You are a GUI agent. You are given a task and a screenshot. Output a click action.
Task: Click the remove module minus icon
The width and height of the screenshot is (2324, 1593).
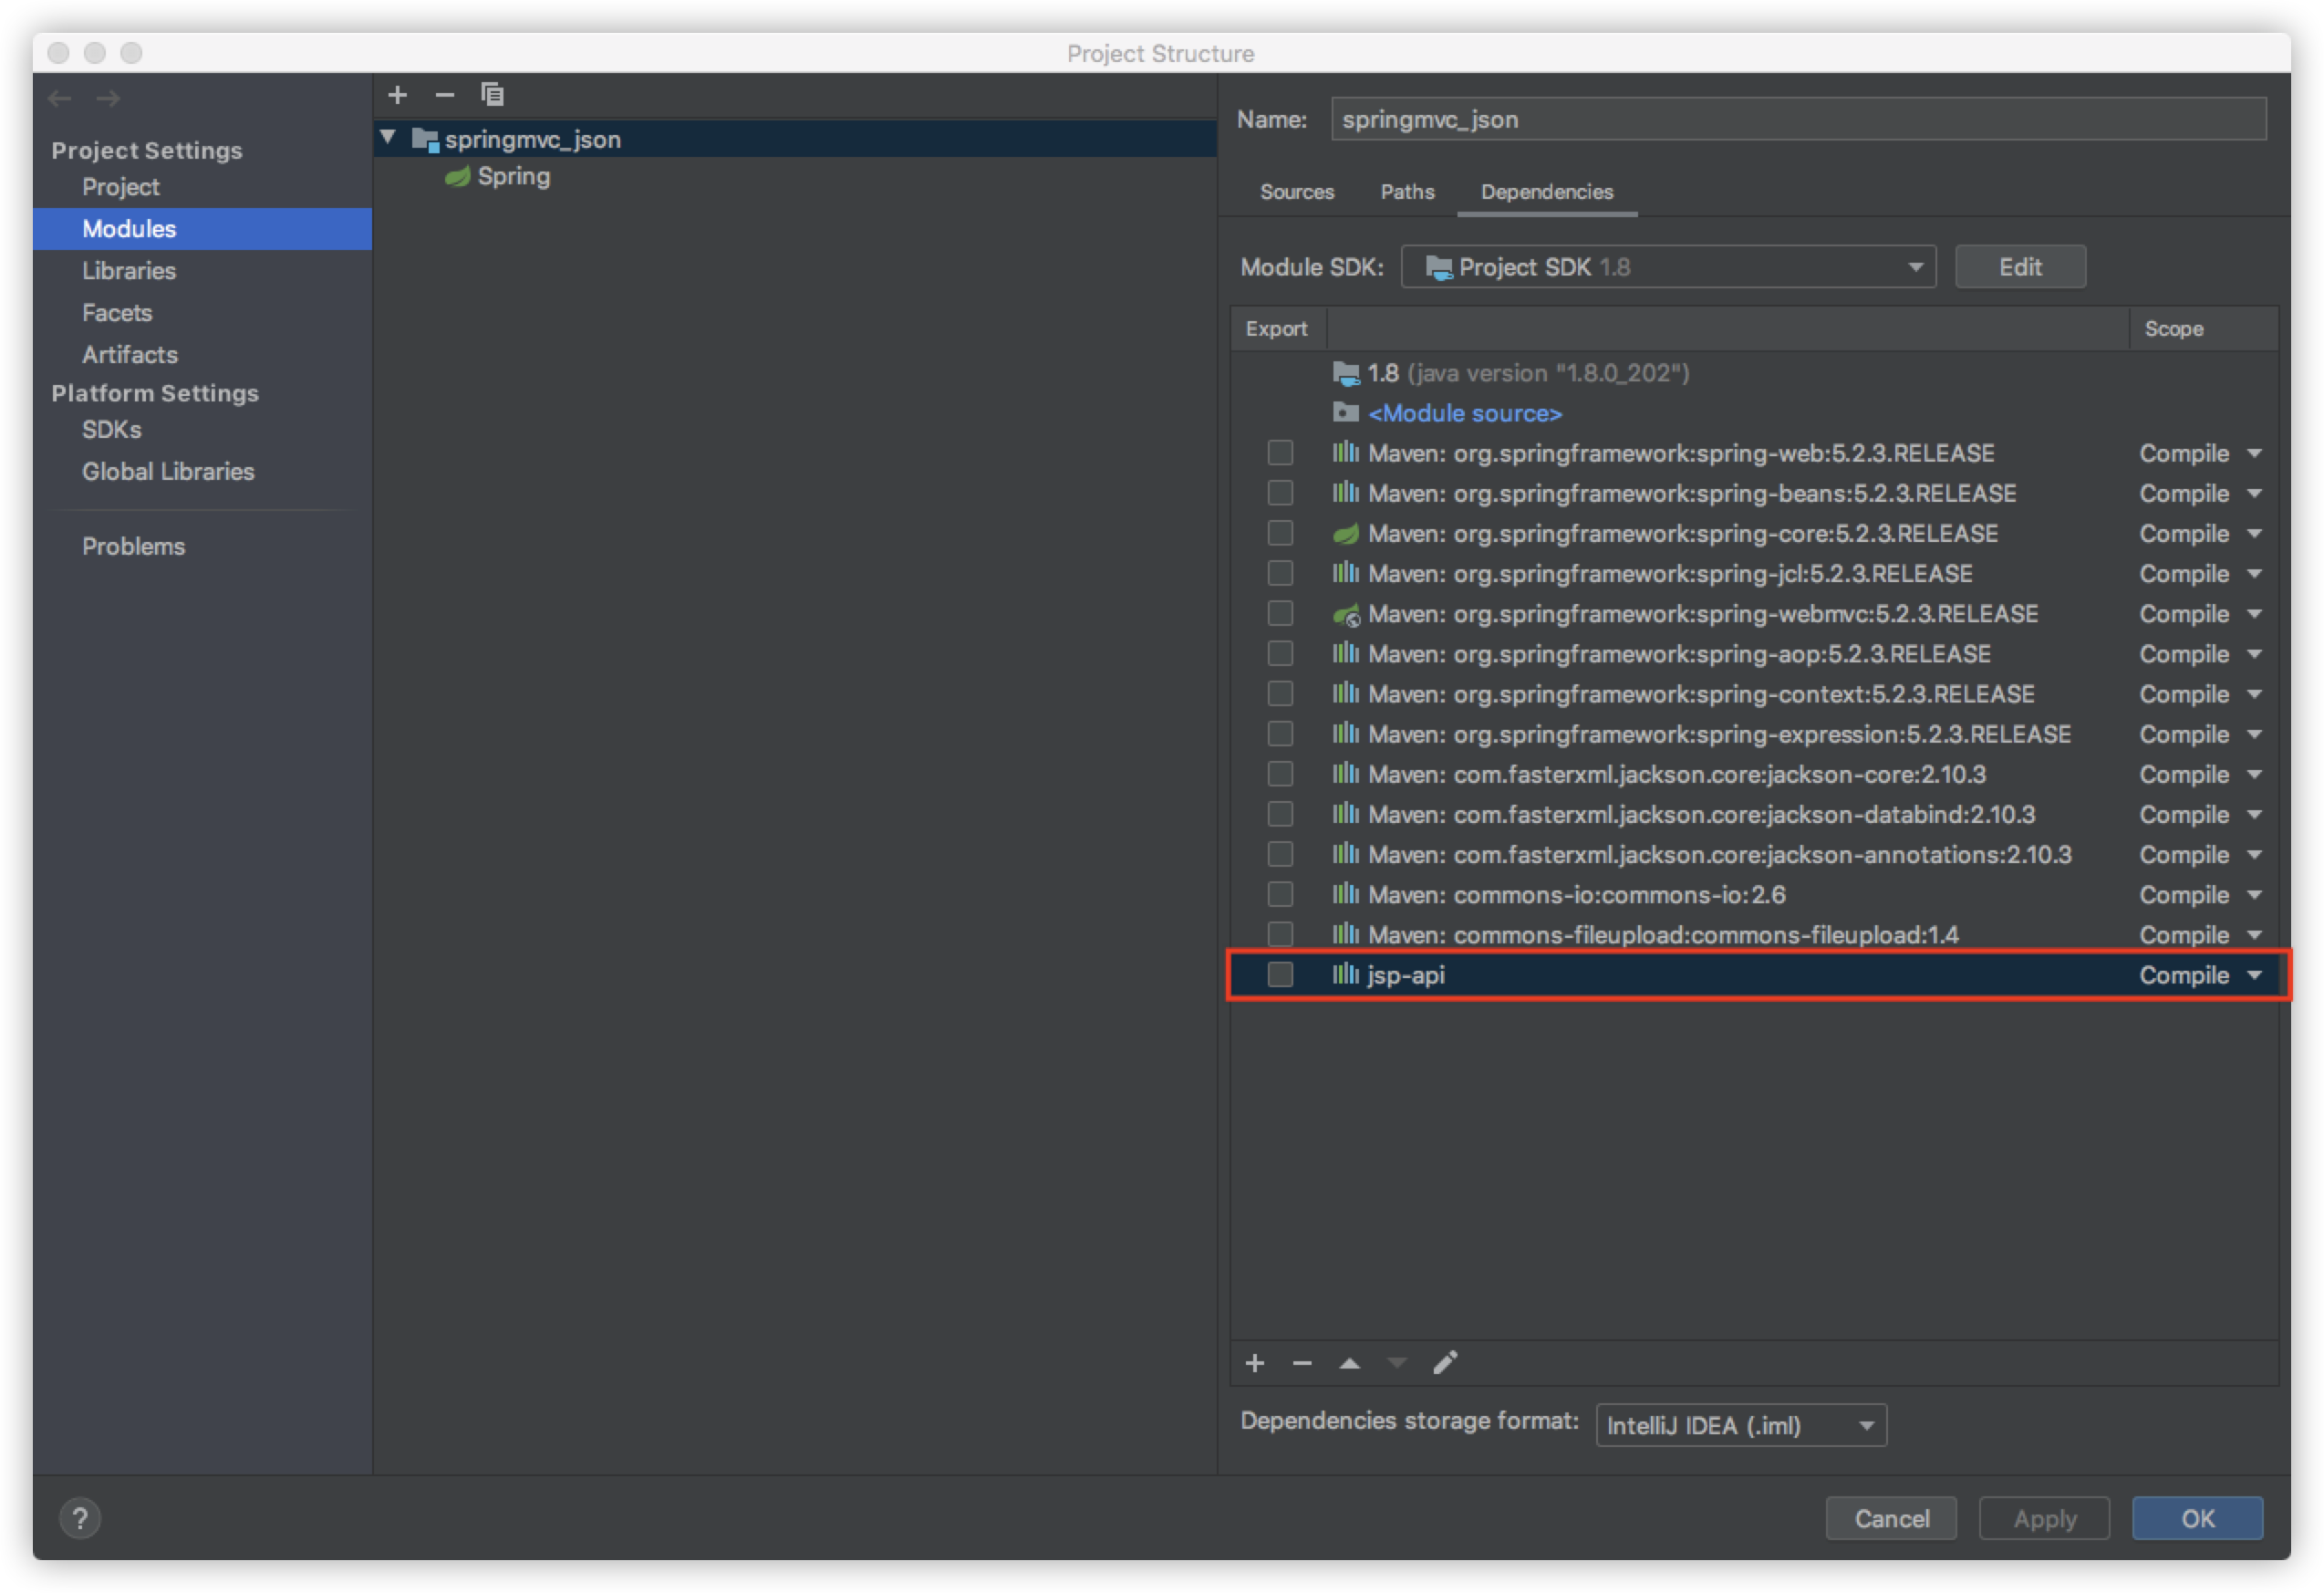click(445, 95)
